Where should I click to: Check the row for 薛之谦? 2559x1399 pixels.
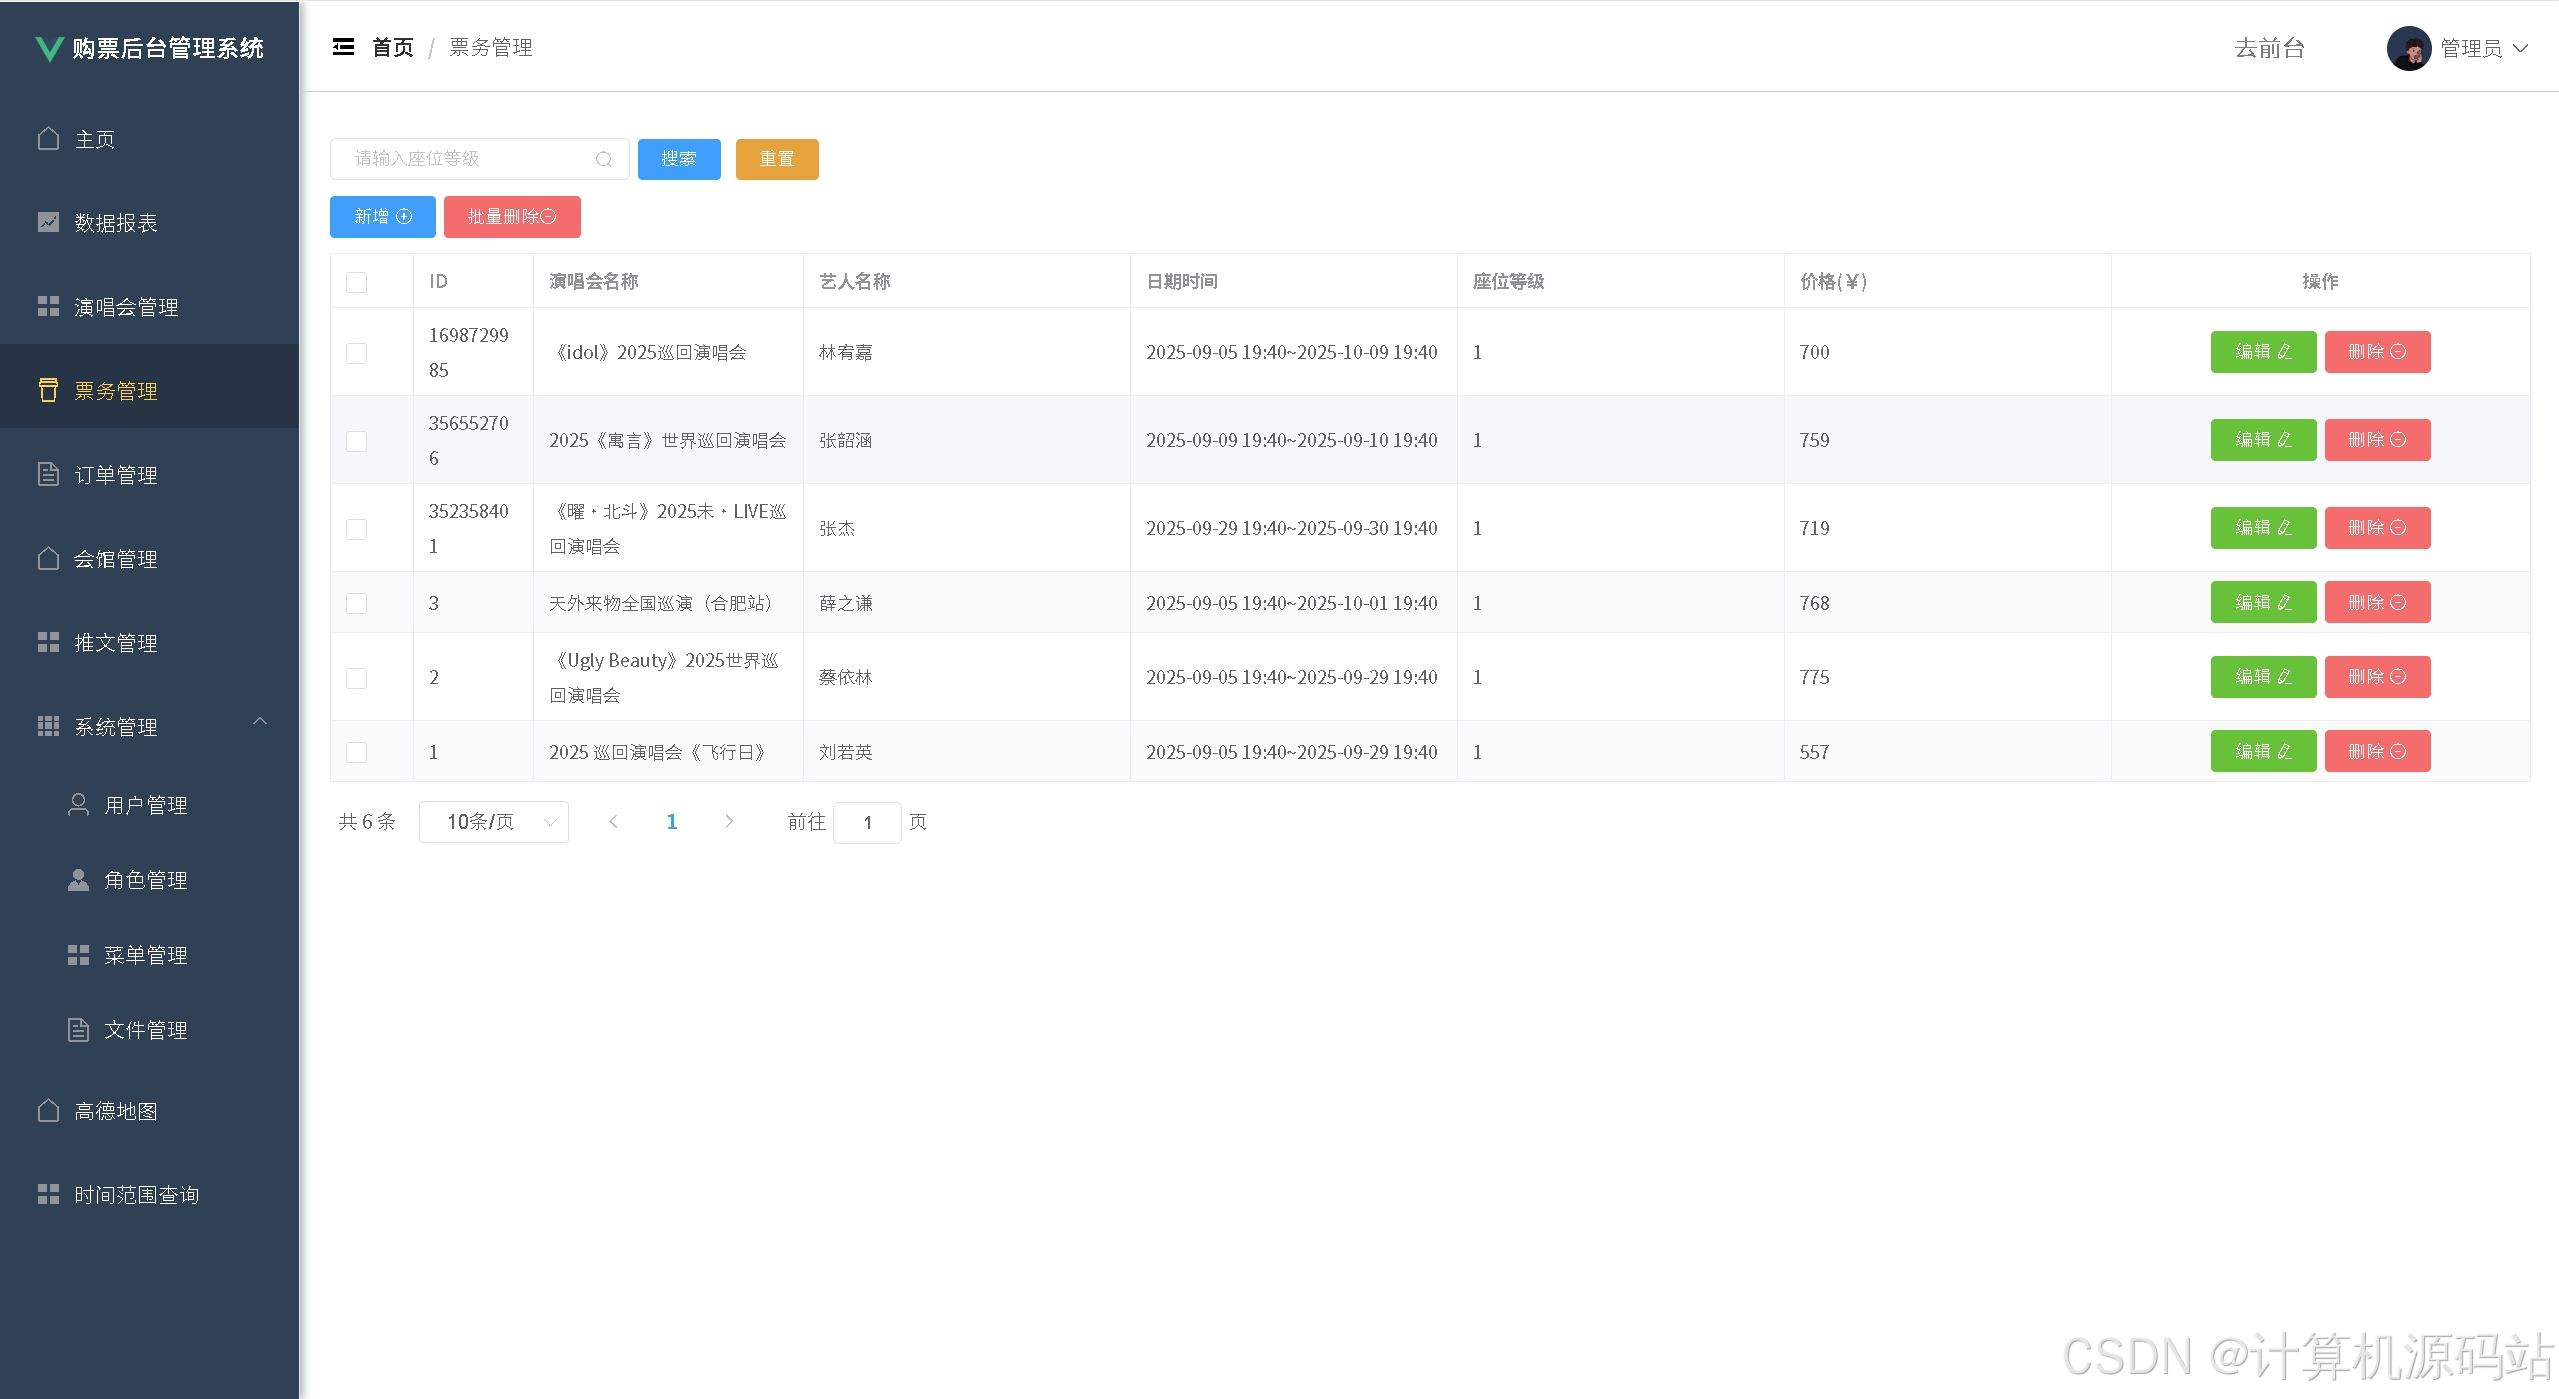pyautogui.click(x=356, y=603)
